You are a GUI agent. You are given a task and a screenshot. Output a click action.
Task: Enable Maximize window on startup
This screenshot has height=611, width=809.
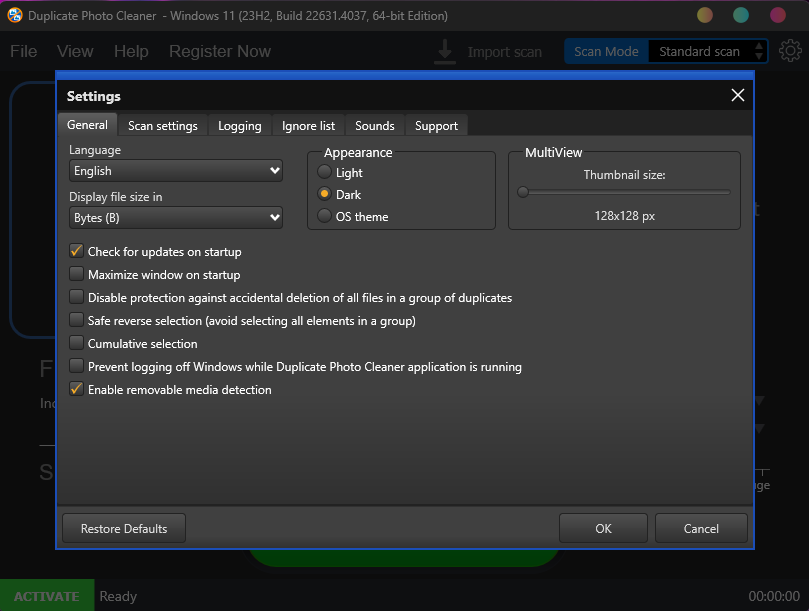76,274
